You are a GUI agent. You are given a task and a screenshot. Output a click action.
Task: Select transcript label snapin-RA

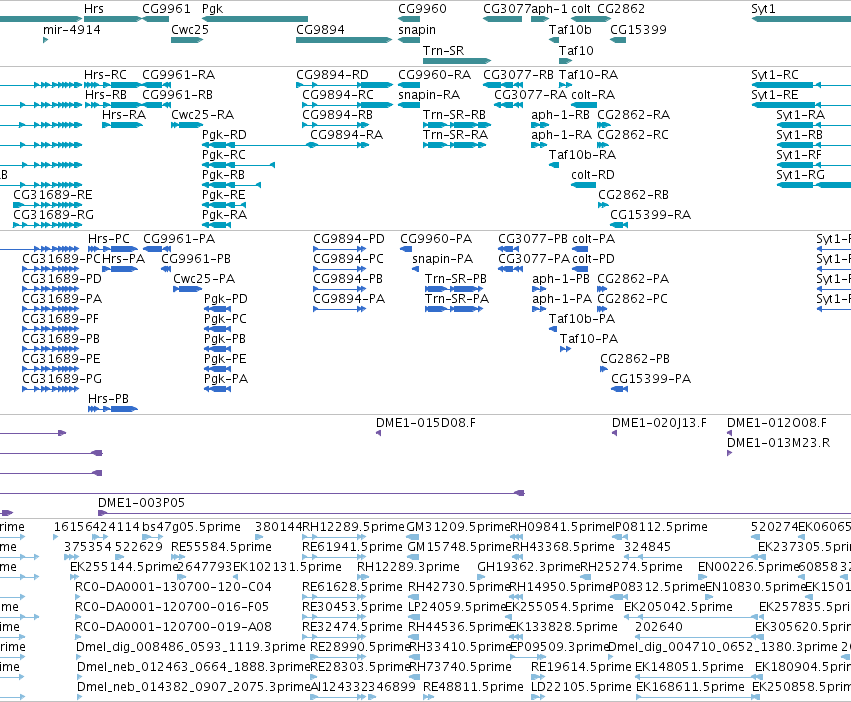(x=429, y=94)
